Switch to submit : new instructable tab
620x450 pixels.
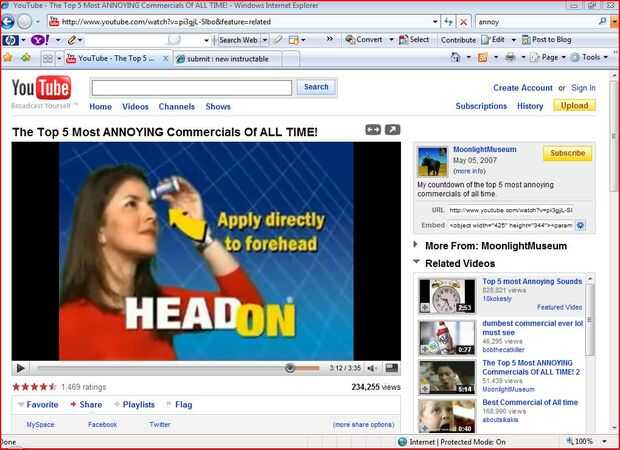click(x=227, y=59)
